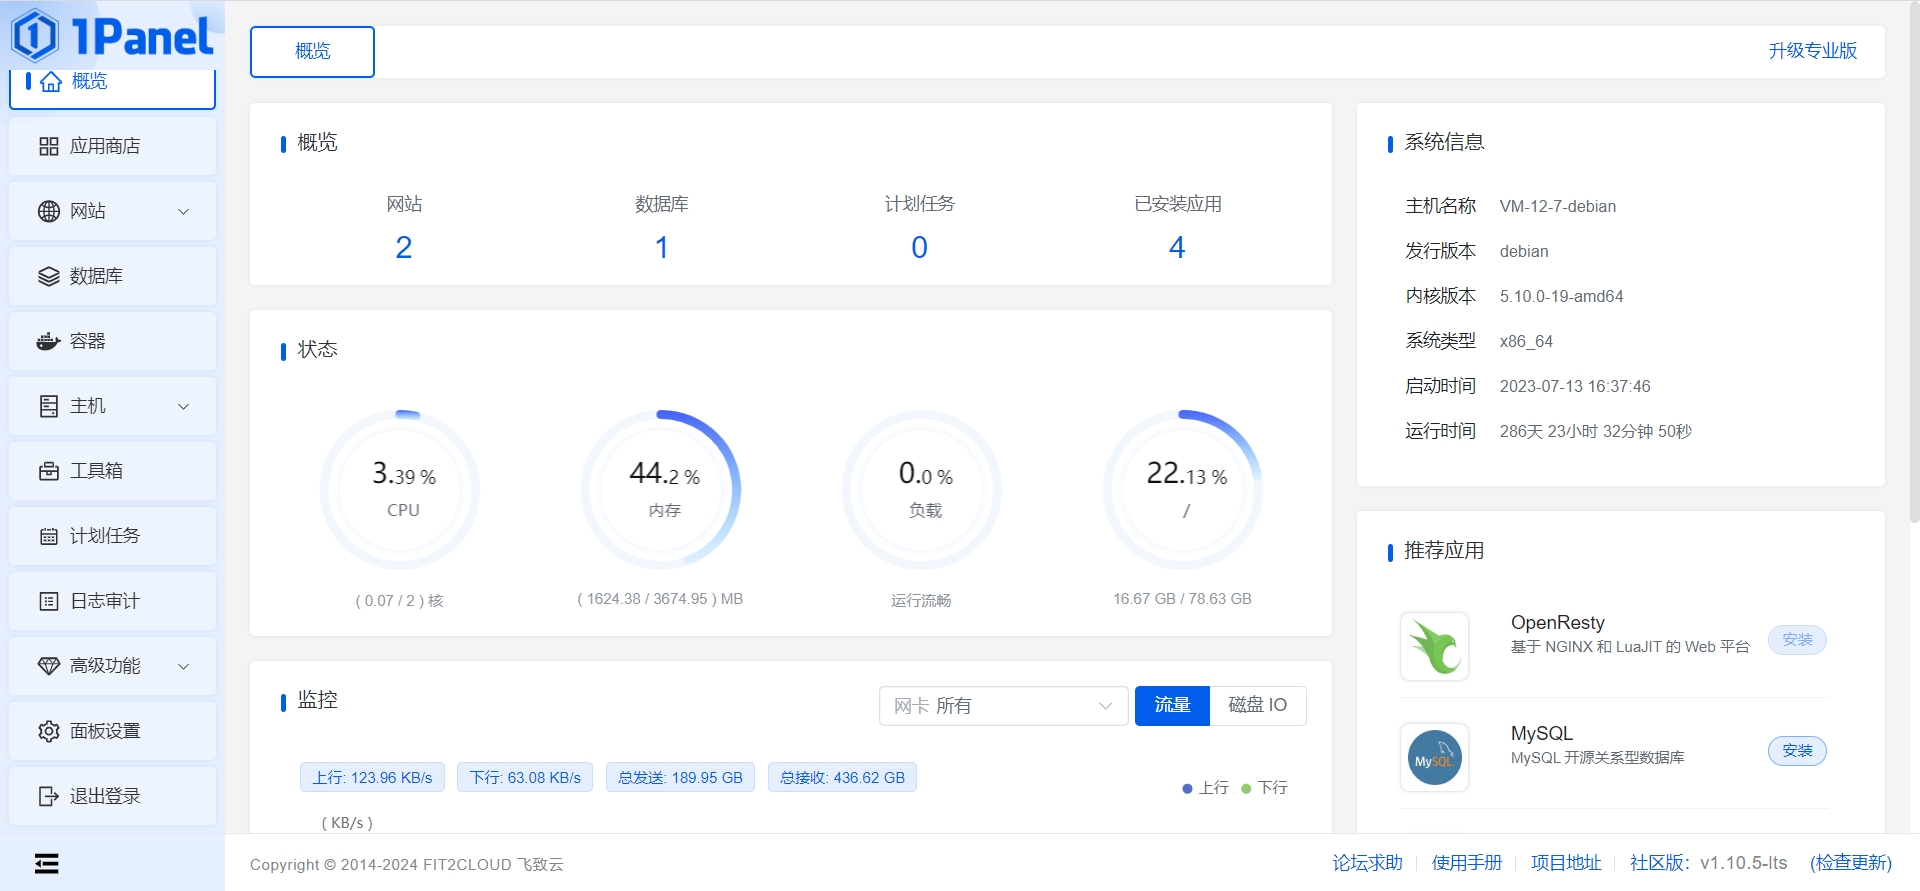Expand the 高级功能 submenu chevron
1920x891 pixels.
point(184,666)
